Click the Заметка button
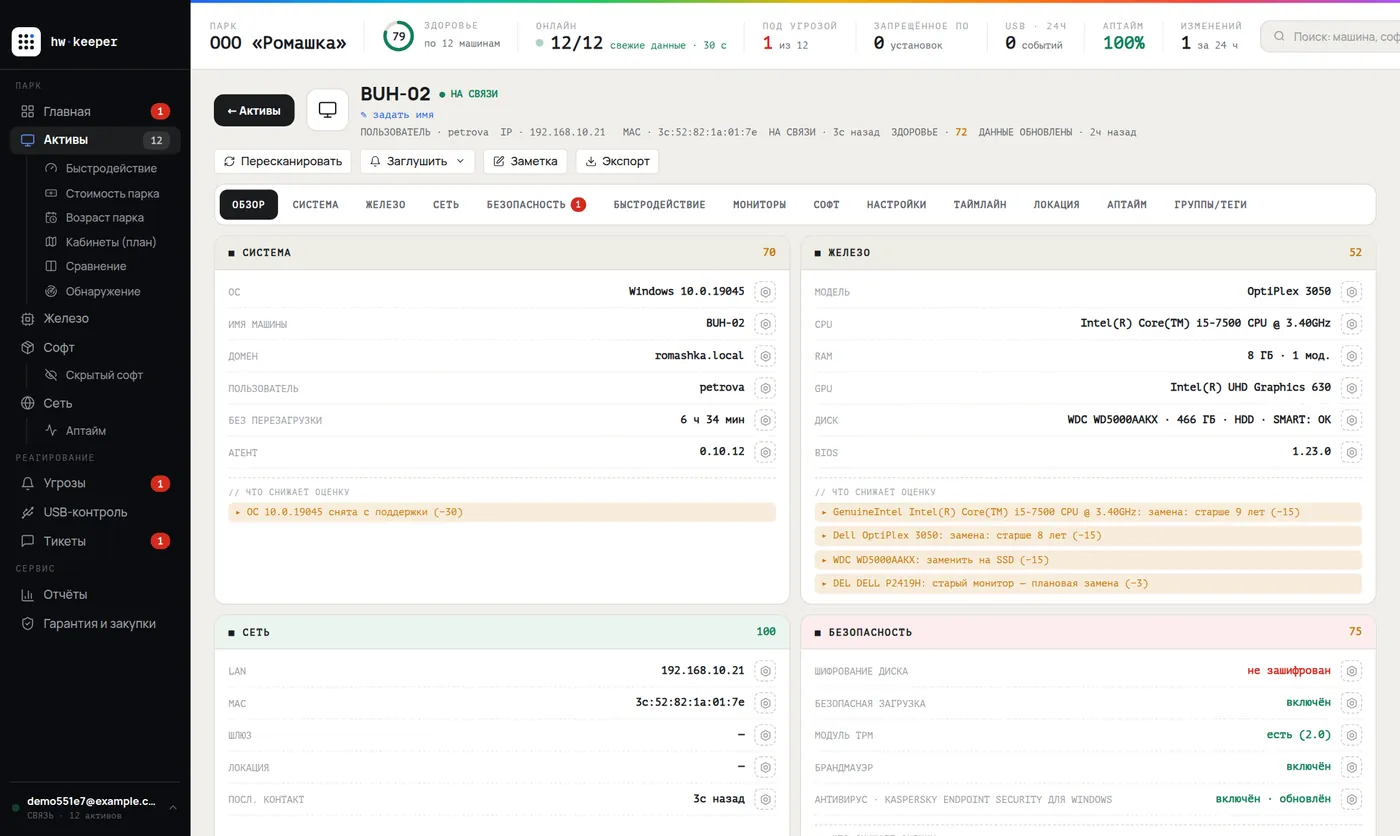Image resolution: width=1400 pixels, height=836 pixels. (525, 161)
